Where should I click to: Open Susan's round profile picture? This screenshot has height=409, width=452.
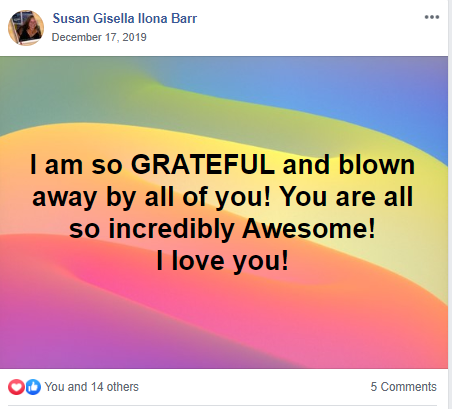coord(26,28)
